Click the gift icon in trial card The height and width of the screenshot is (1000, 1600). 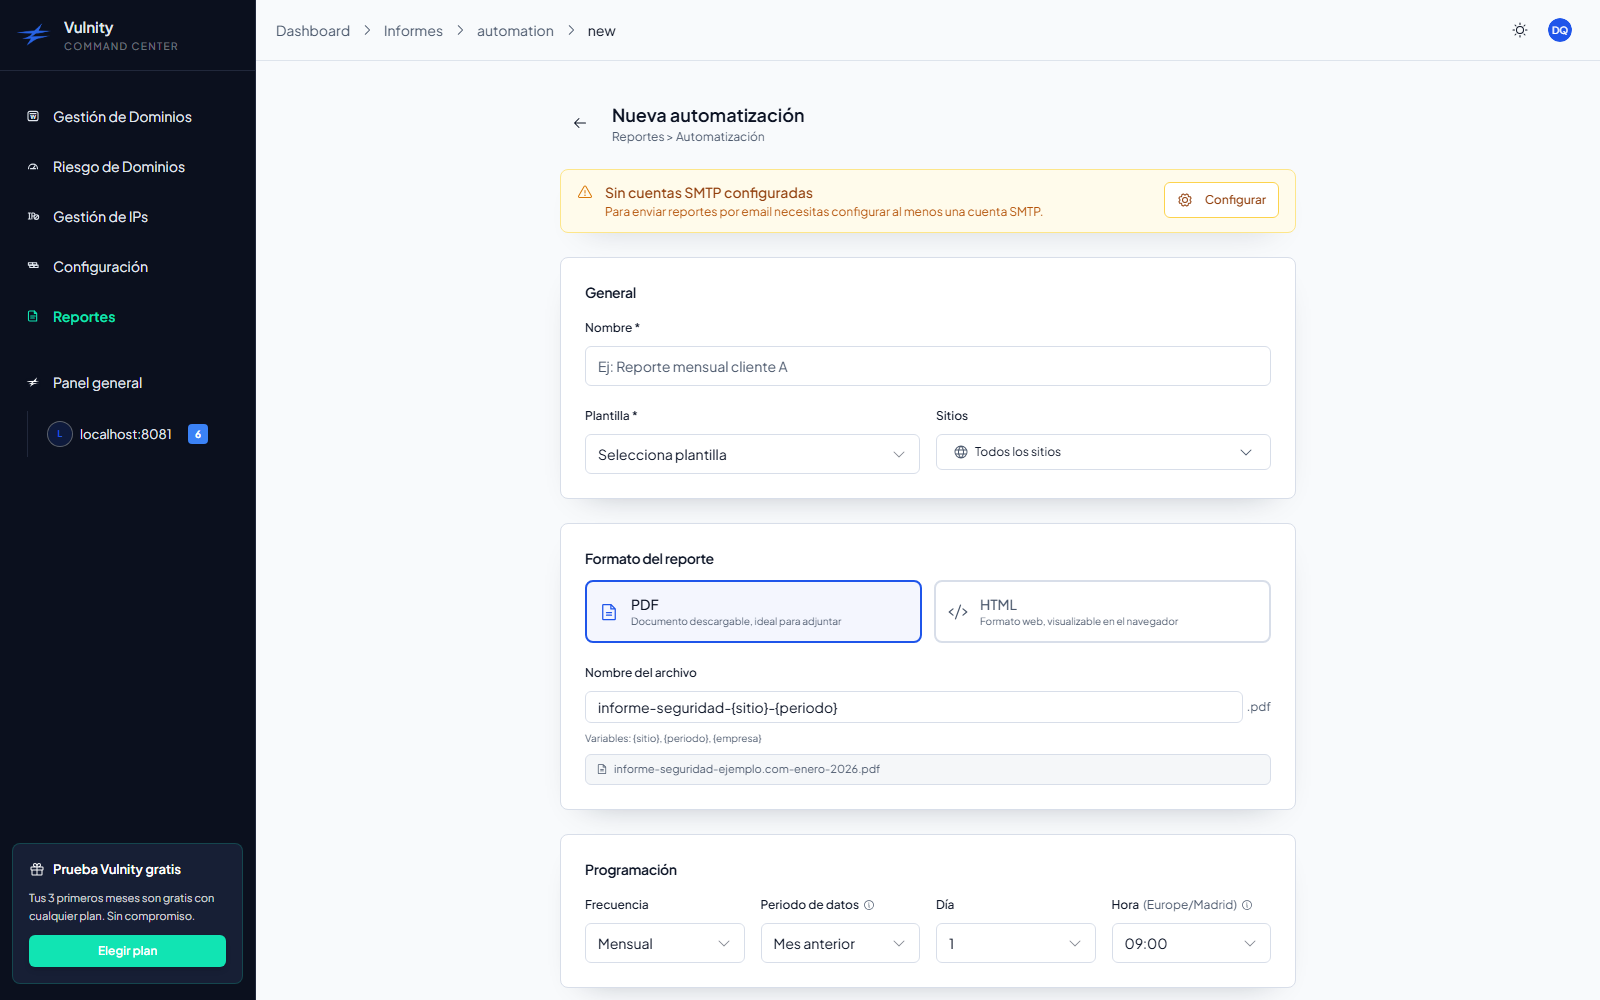pos(37,869)
